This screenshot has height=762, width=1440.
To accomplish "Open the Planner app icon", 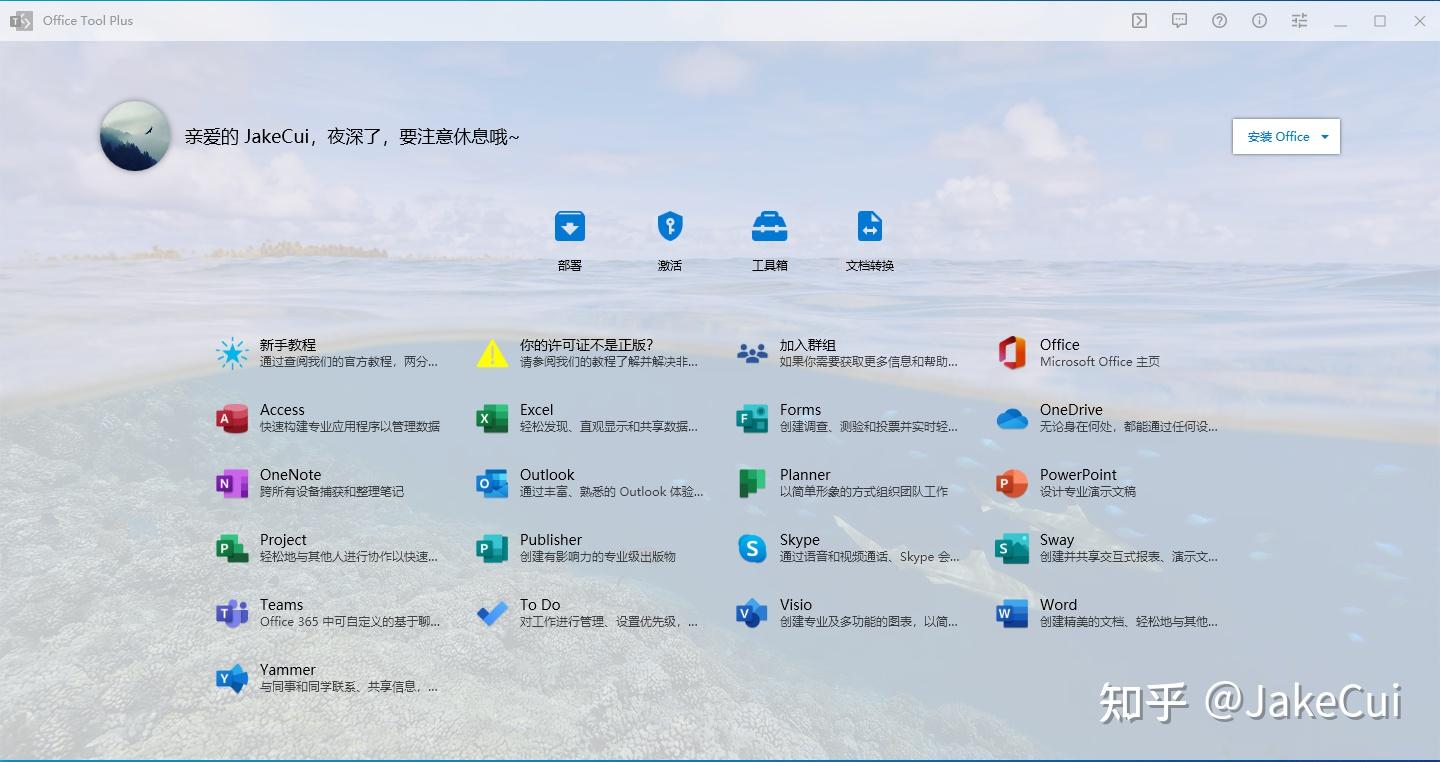I will coord(752,483).
